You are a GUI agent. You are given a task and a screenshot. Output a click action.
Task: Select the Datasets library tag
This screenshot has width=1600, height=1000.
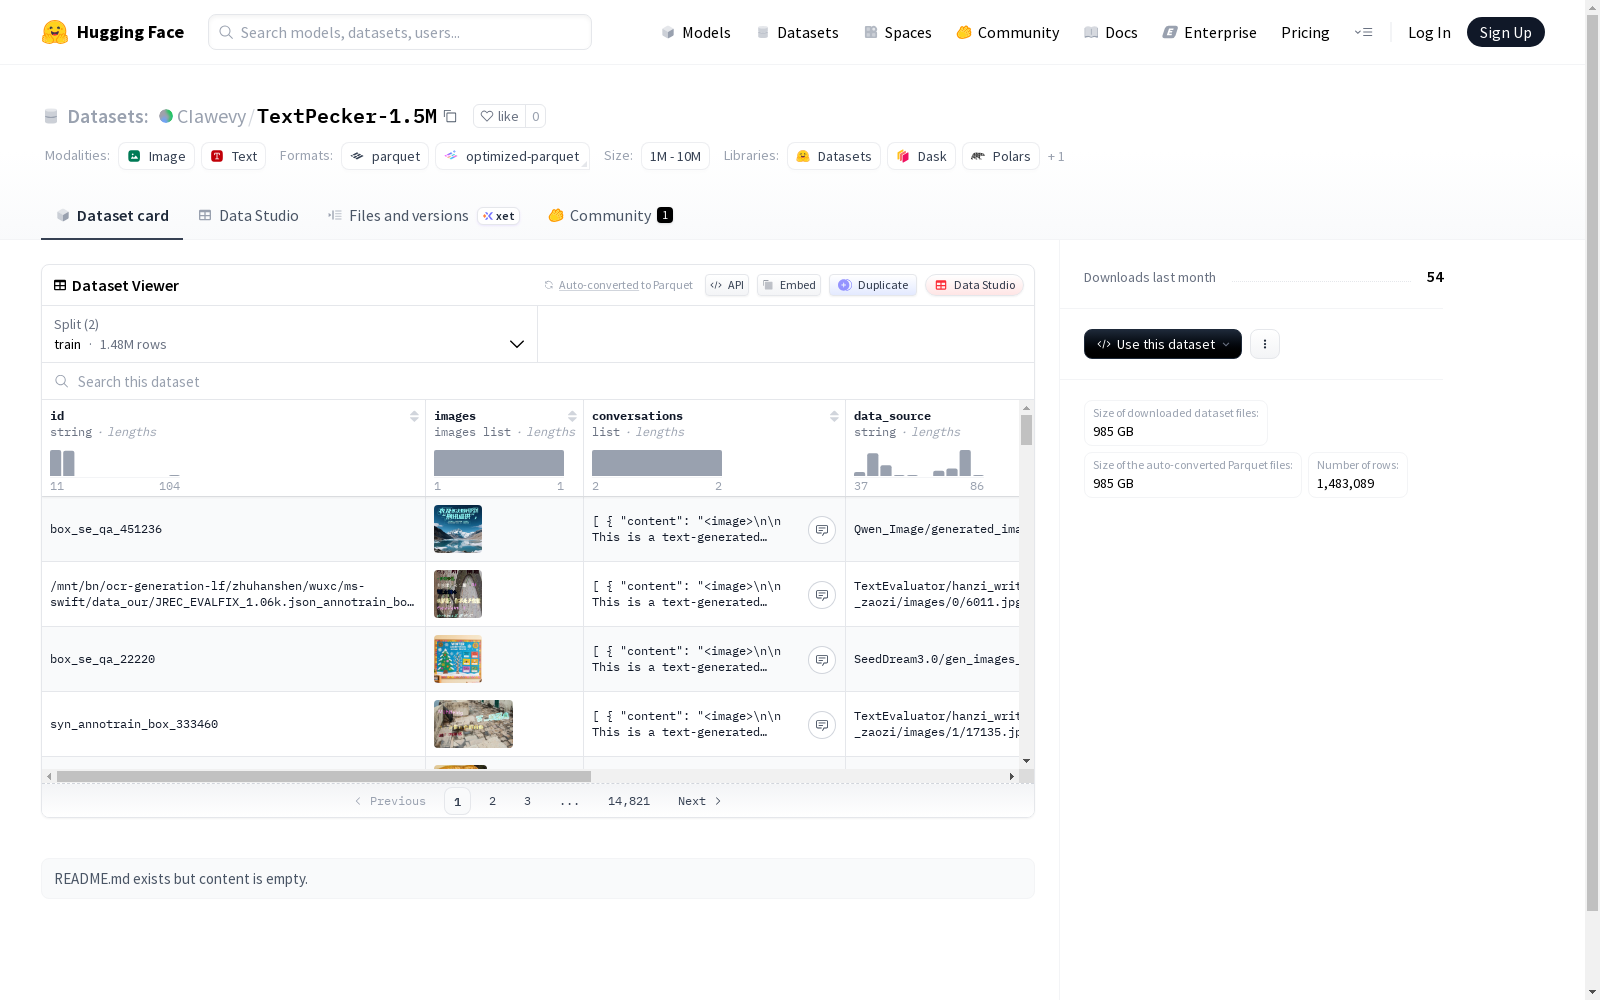834,156
